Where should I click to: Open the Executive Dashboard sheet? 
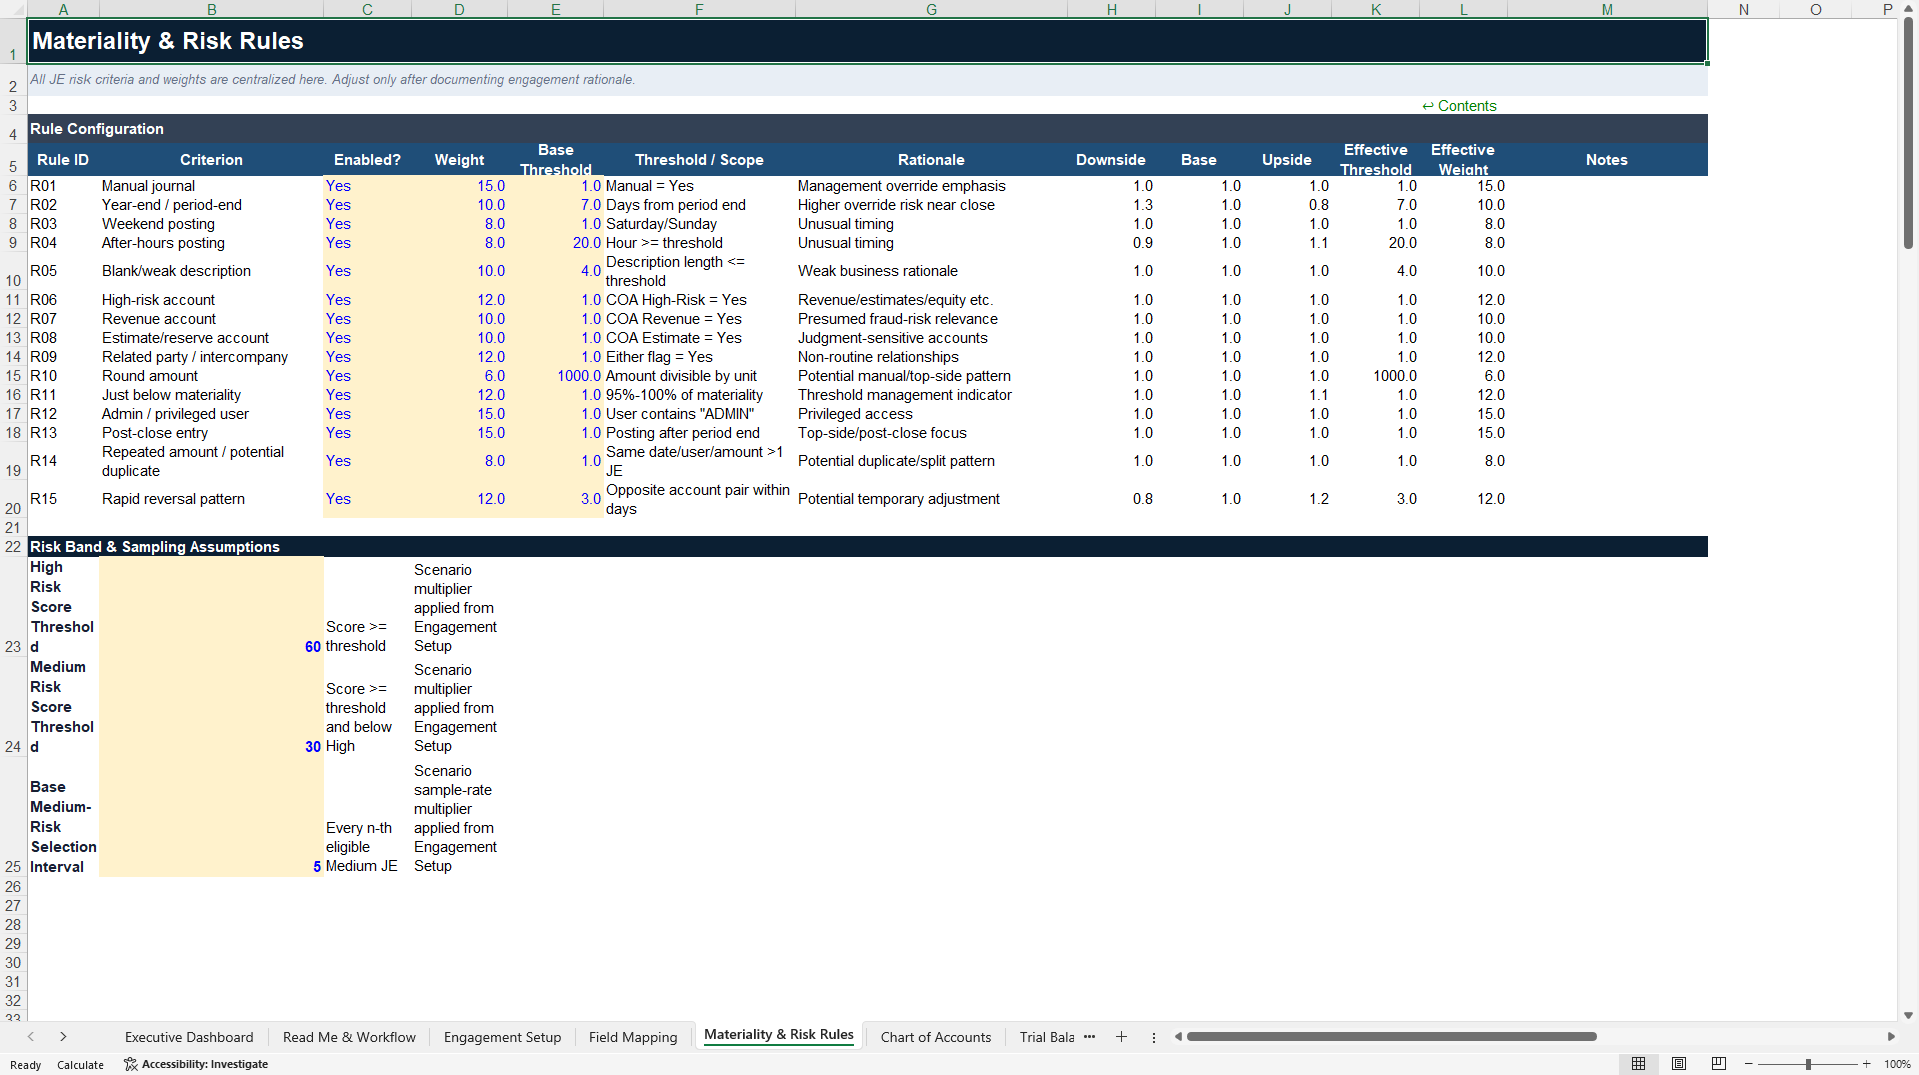click(189, 1037)
